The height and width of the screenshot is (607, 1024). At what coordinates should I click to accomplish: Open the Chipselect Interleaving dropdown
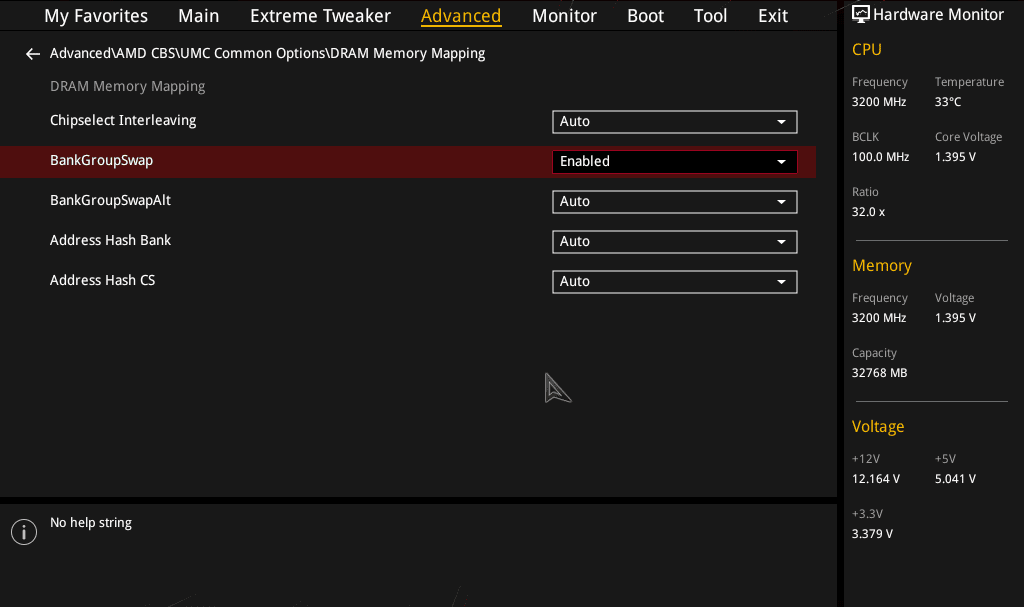coord(674,122)
